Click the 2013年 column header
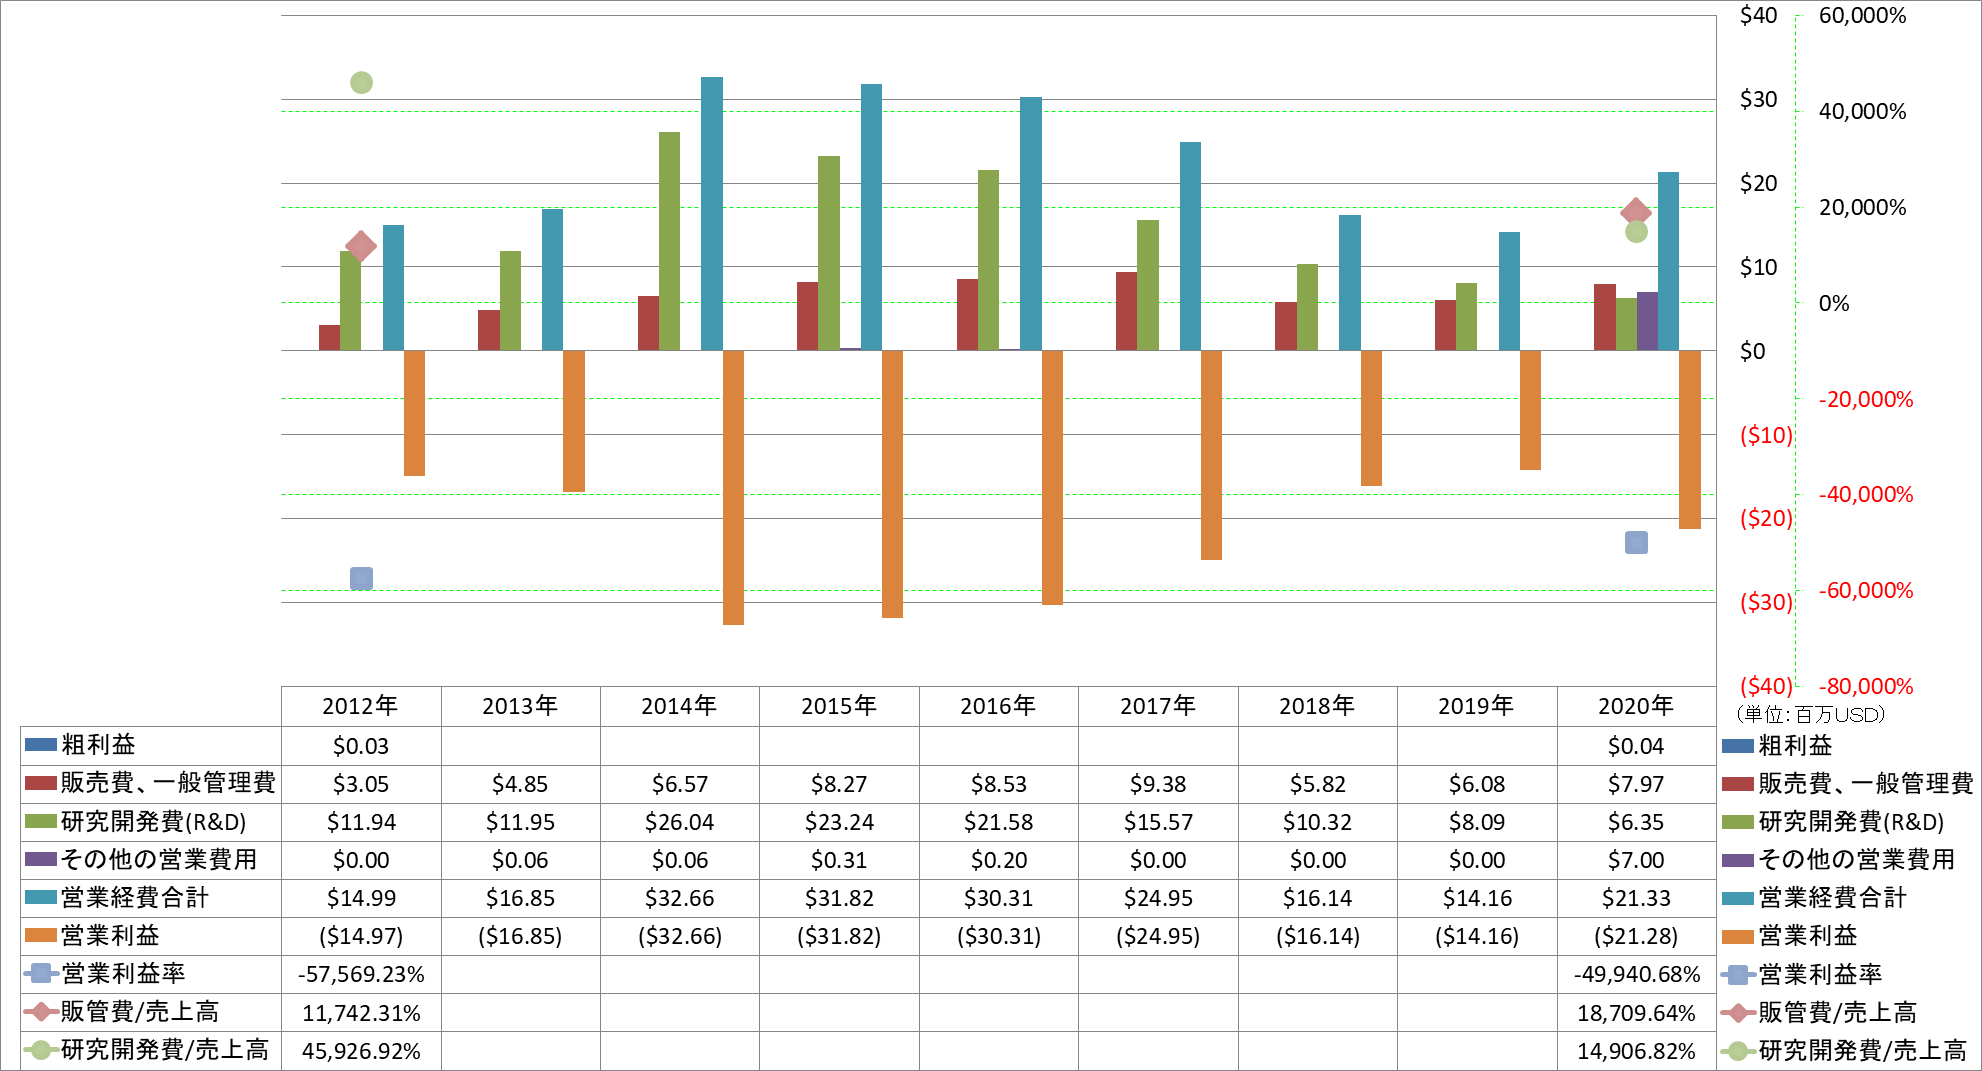This screenshot has width=1982, height=1071. click(x=520, y=706)
